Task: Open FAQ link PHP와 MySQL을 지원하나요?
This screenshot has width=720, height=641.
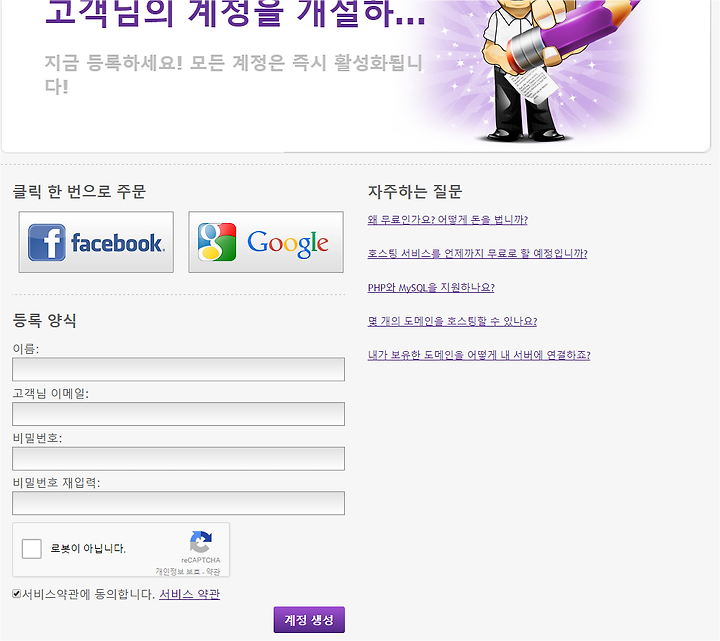Action: pos(431,287)
